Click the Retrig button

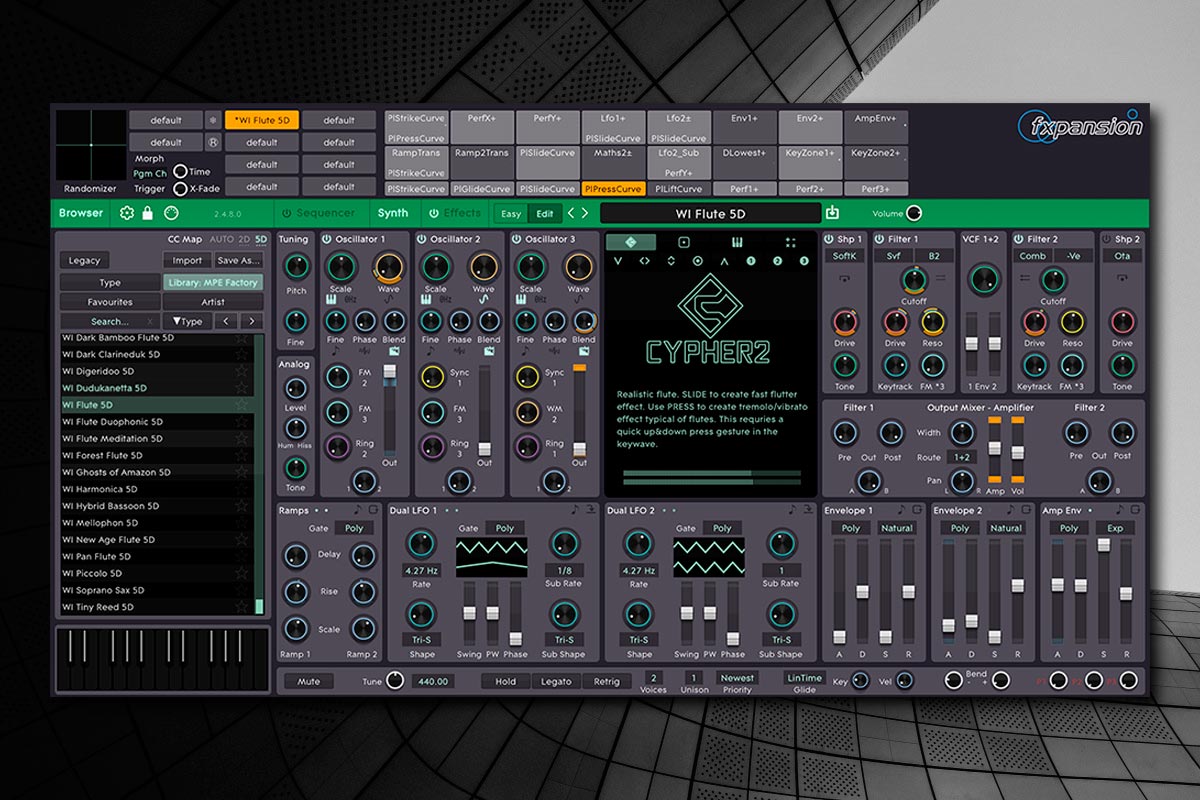606,681
